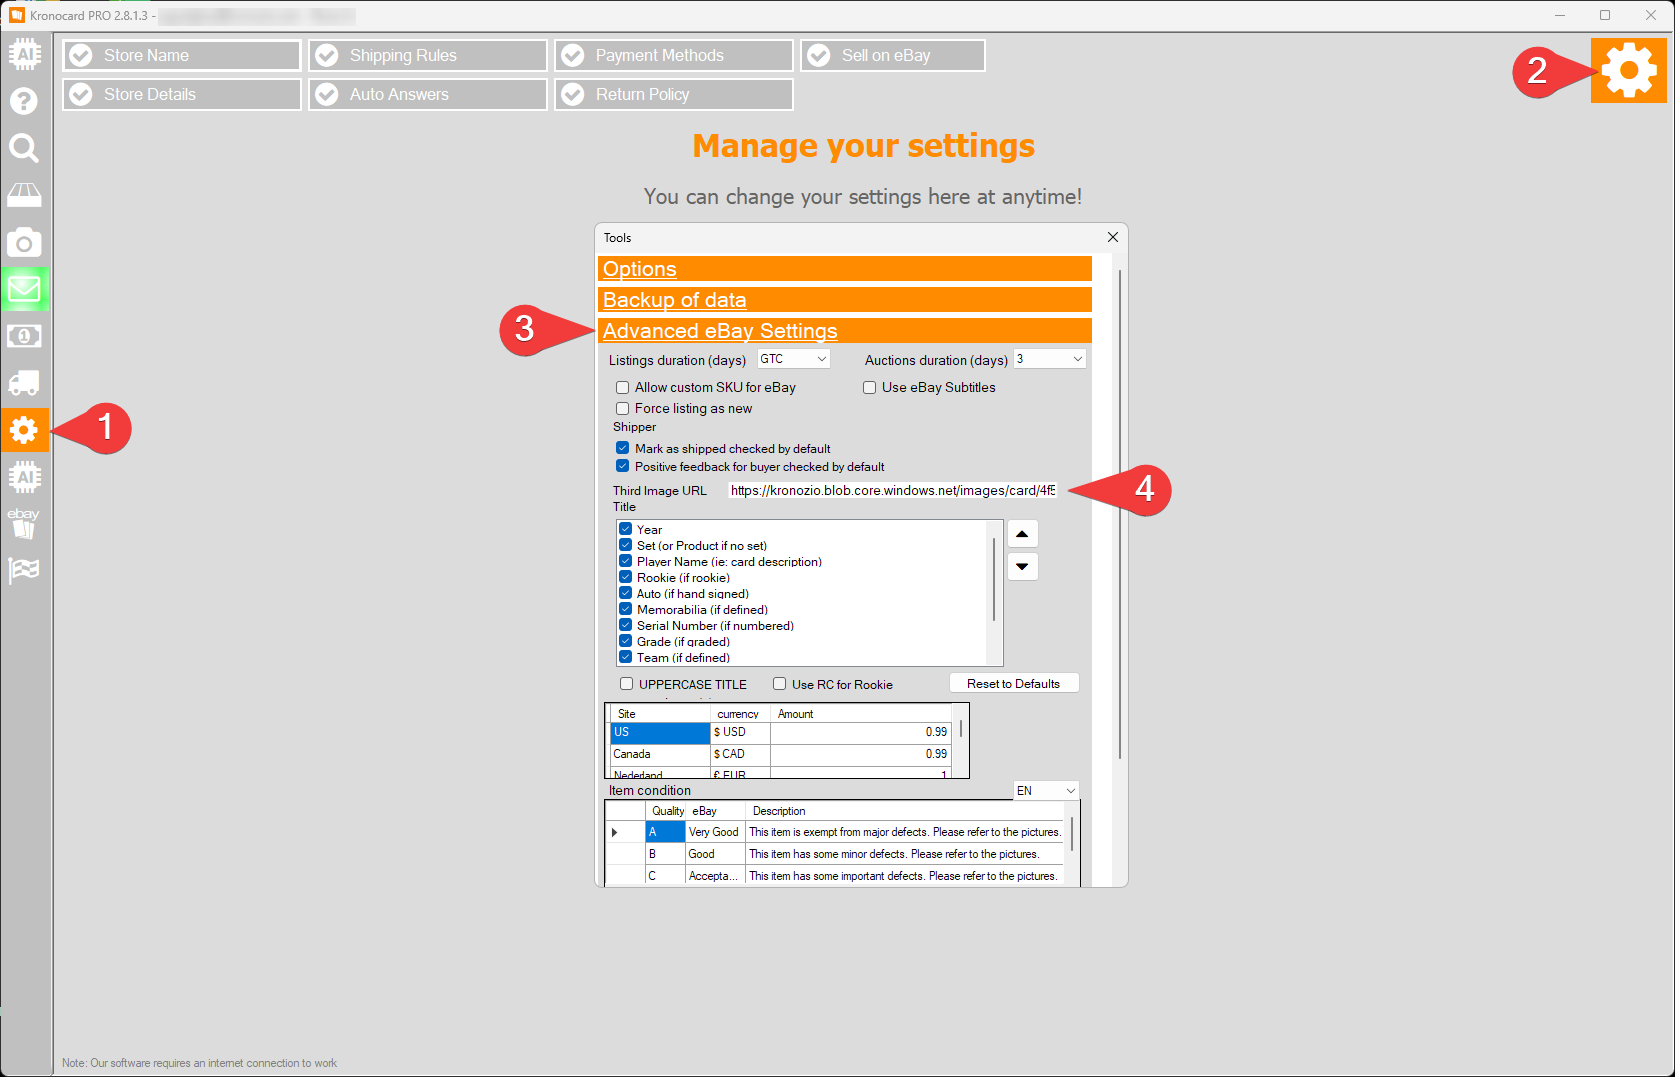Enable Use eBay Subtitles
This screenshot has width=1675, height=1077.
coord(870,387)
